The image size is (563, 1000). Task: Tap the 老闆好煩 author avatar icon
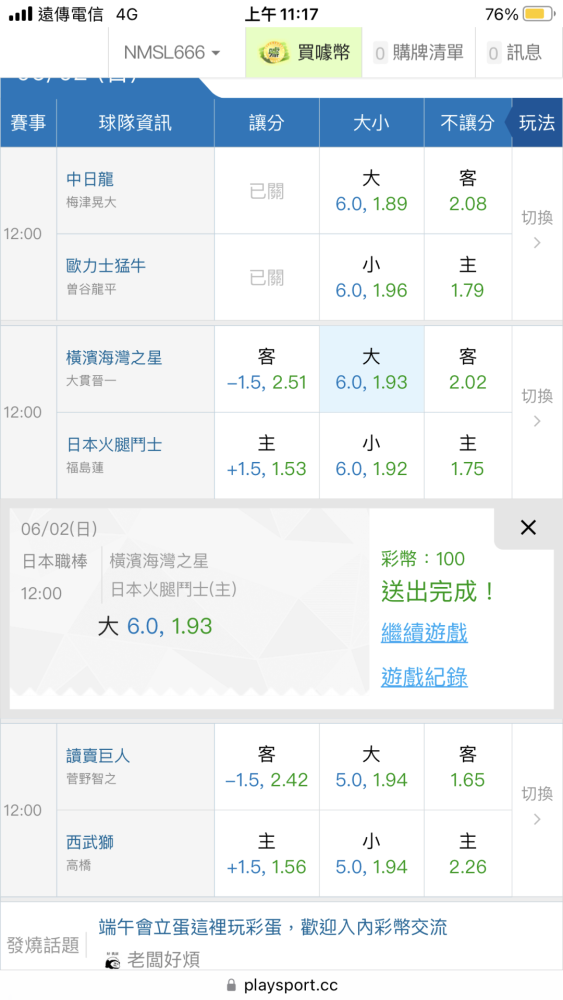click(x=113, y=959)
